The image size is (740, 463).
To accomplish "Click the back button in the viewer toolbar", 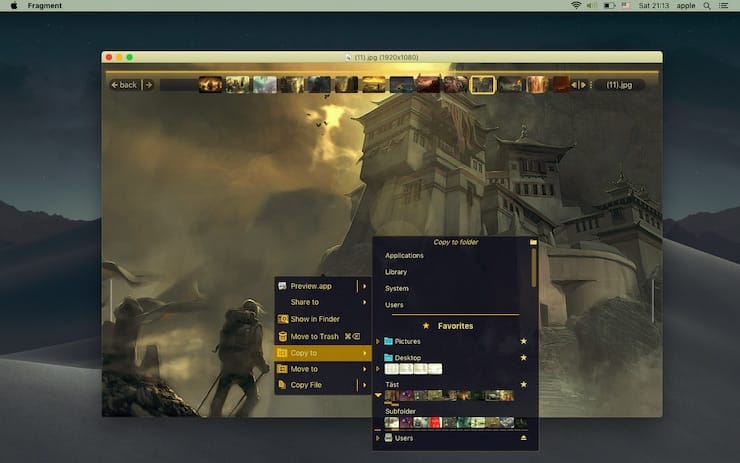I will [x=124, y=85].
